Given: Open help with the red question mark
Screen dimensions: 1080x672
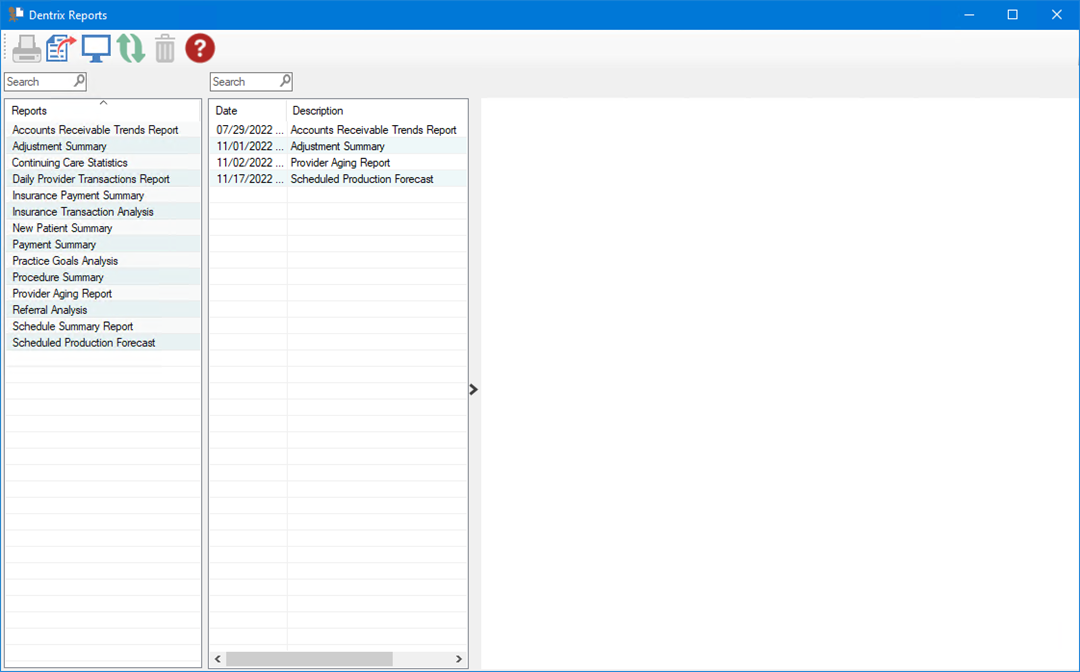Looking at the screenshot, I should coord(200,48).
